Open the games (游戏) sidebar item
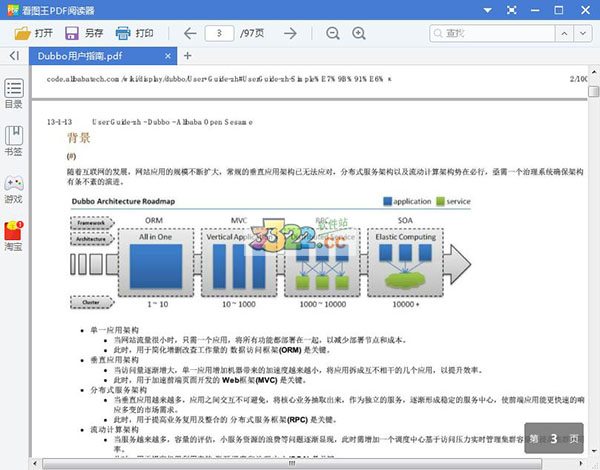Screen dimensions: 600x470 (14, 189)
